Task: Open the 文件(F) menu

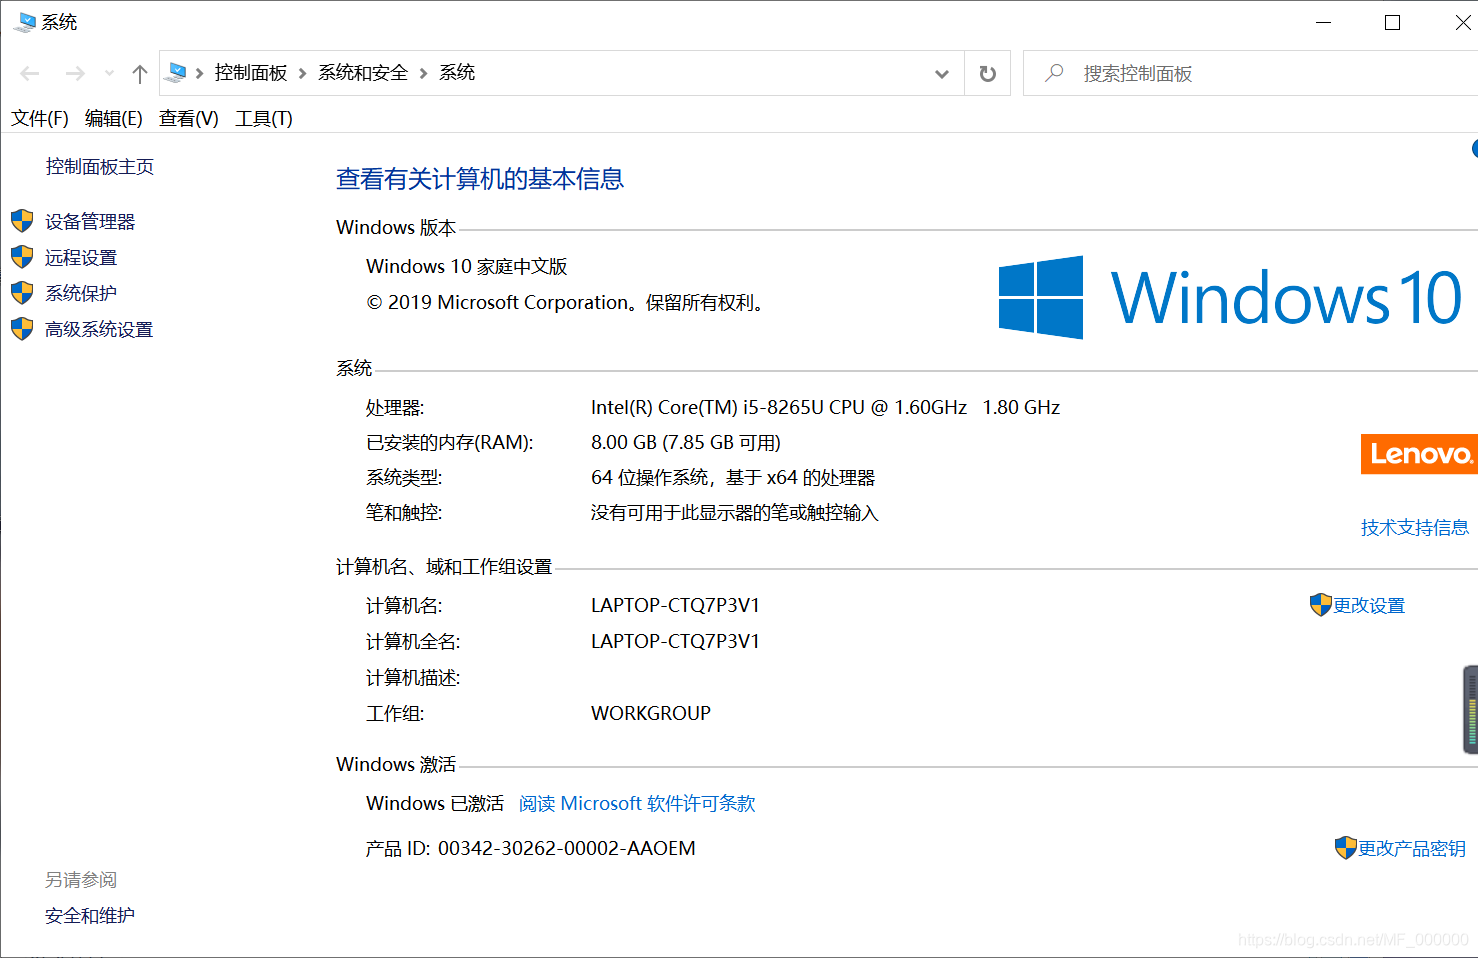Action: 40,118
